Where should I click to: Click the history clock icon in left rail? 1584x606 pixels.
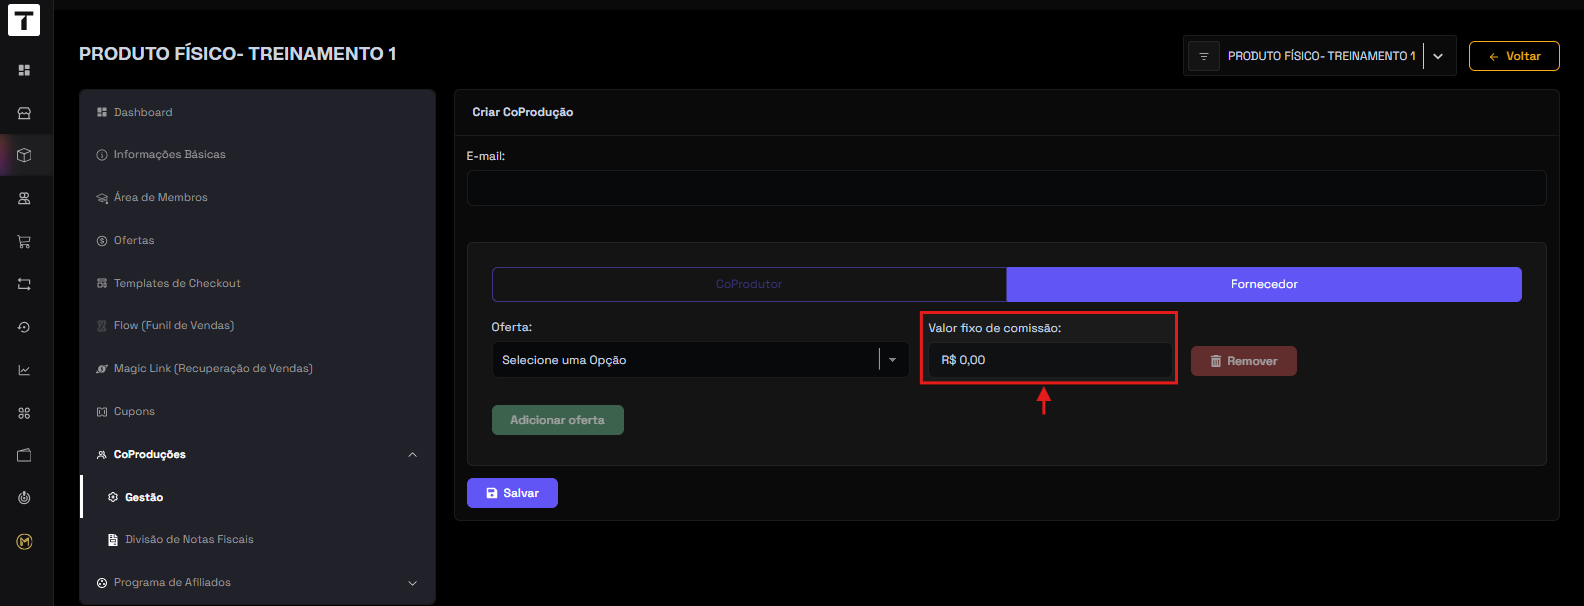(24, 327)
